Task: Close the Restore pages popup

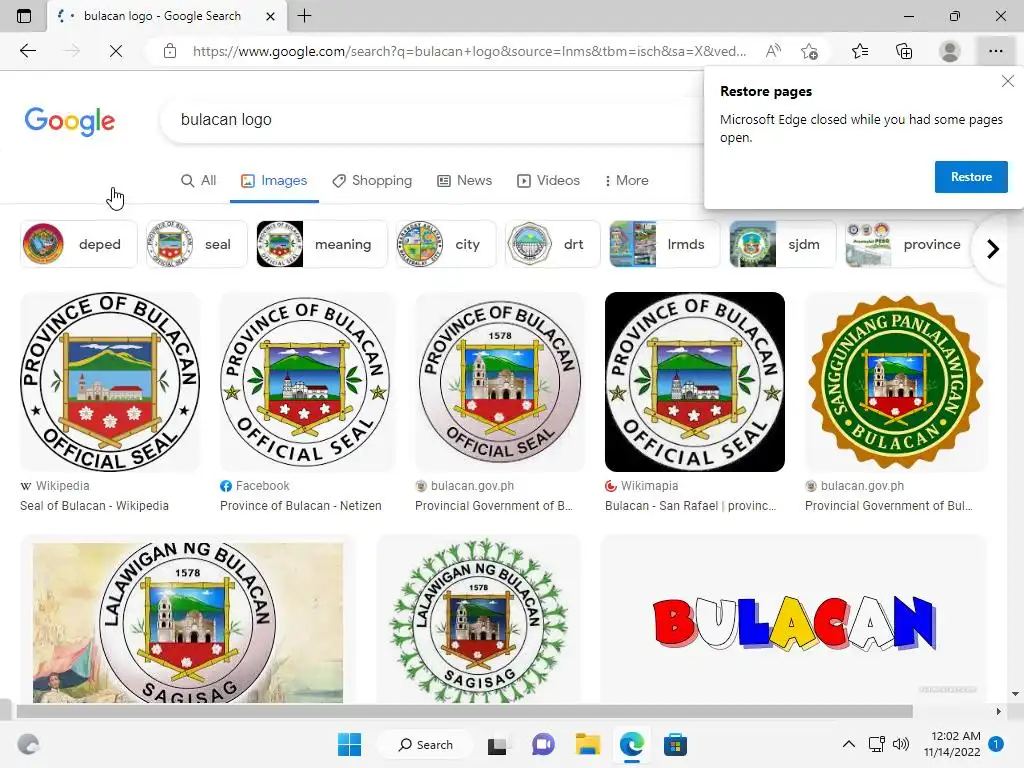Action: [1008, 81]
